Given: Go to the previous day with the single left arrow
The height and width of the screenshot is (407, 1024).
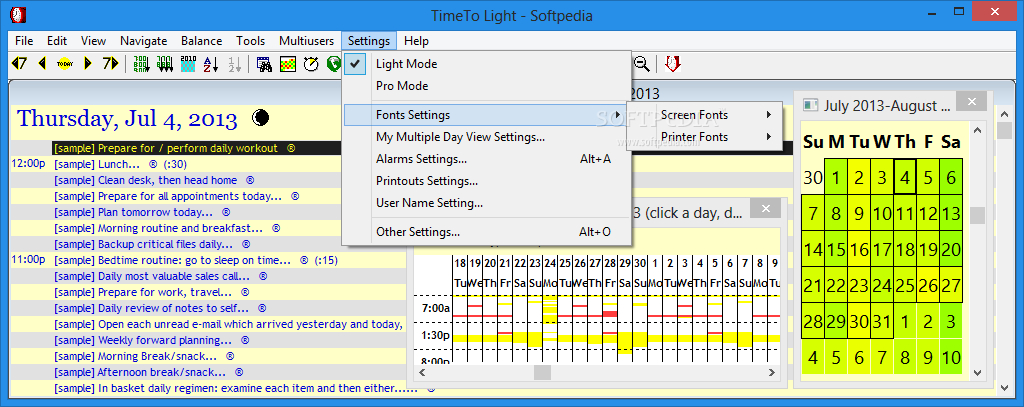Looking at the screenshot, I should [x=42, y=63].
